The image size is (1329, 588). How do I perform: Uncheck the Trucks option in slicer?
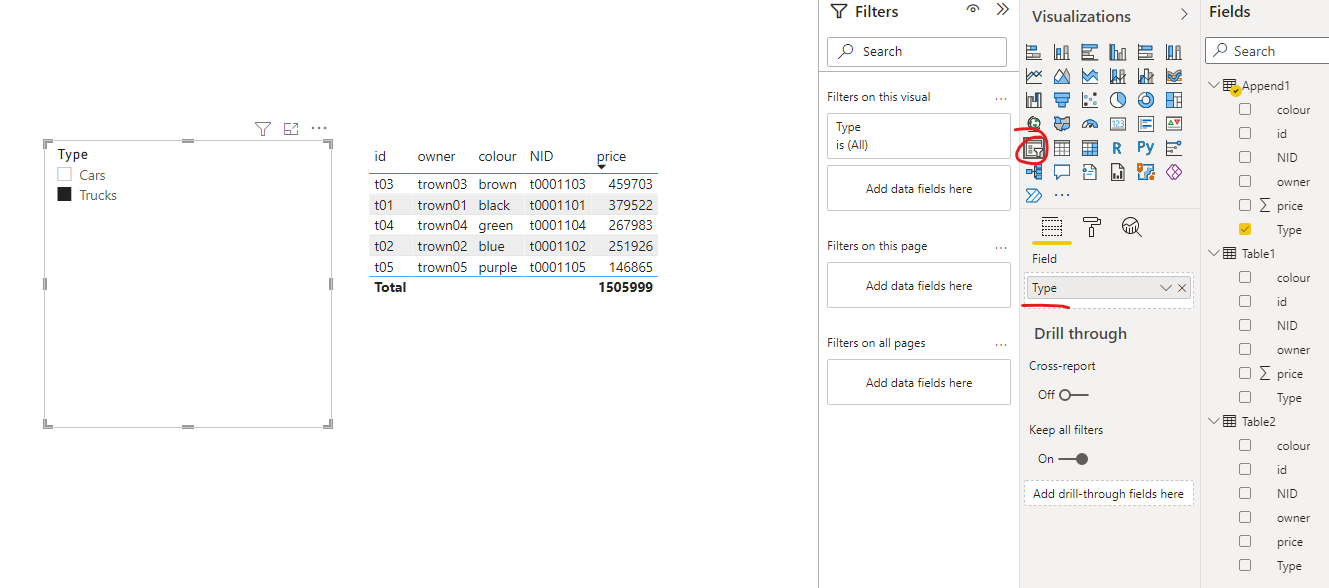click(65, 195)
